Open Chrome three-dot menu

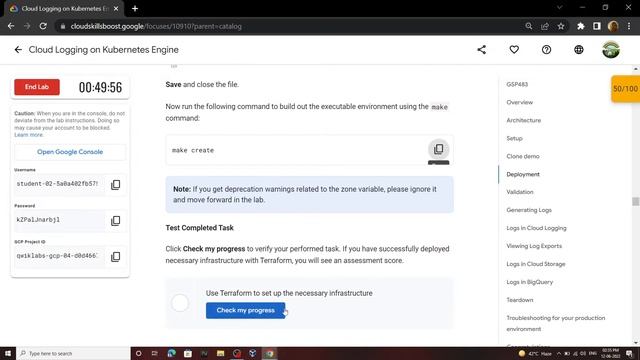coord(629,26)
